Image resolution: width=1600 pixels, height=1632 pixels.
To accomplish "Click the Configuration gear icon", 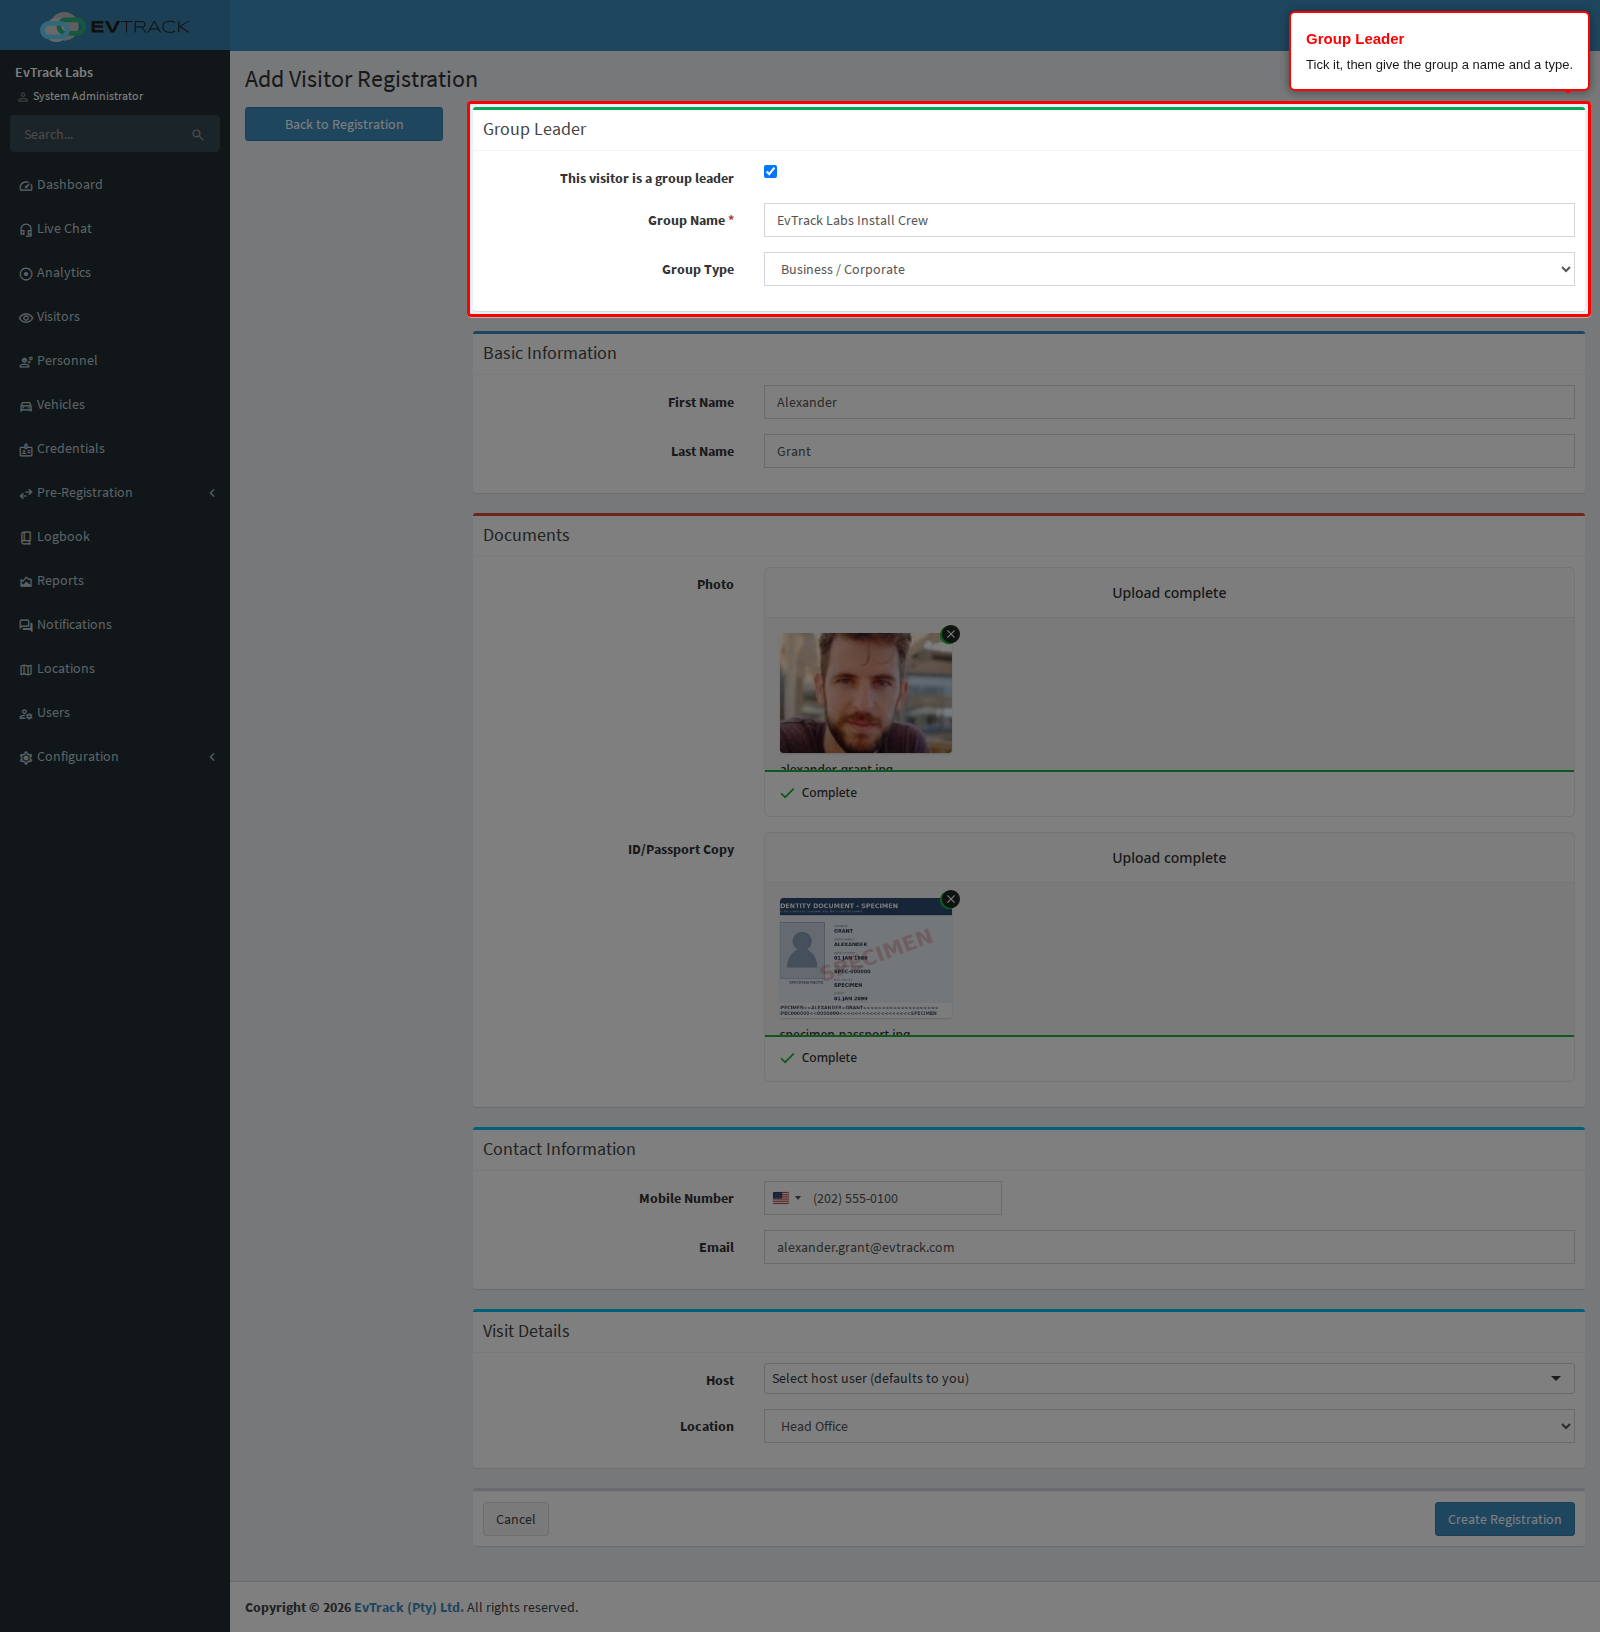I will [x=26, y=758].
